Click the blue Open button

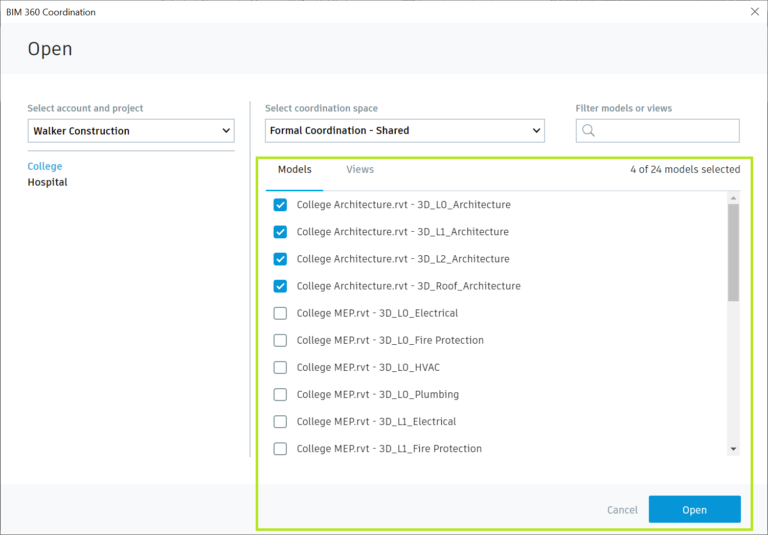point(695,510)
